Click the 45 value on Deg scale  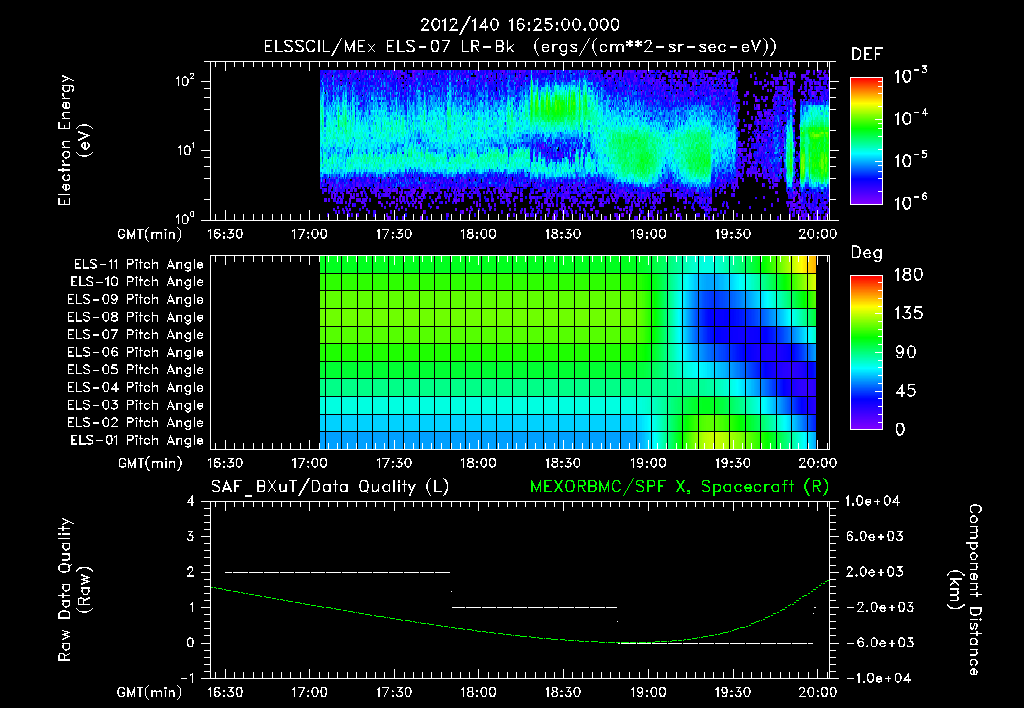[x=905, y=391]
